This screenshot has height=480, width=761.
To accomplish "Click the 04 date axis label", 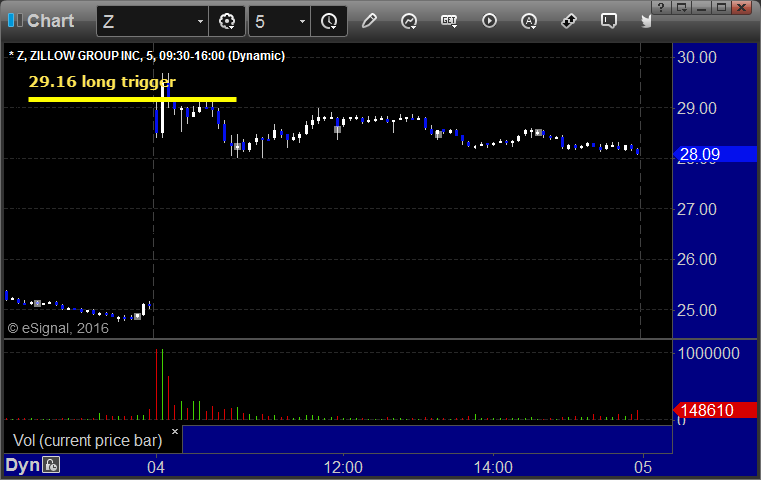I will pyautogui.click(x=156, y=467).
